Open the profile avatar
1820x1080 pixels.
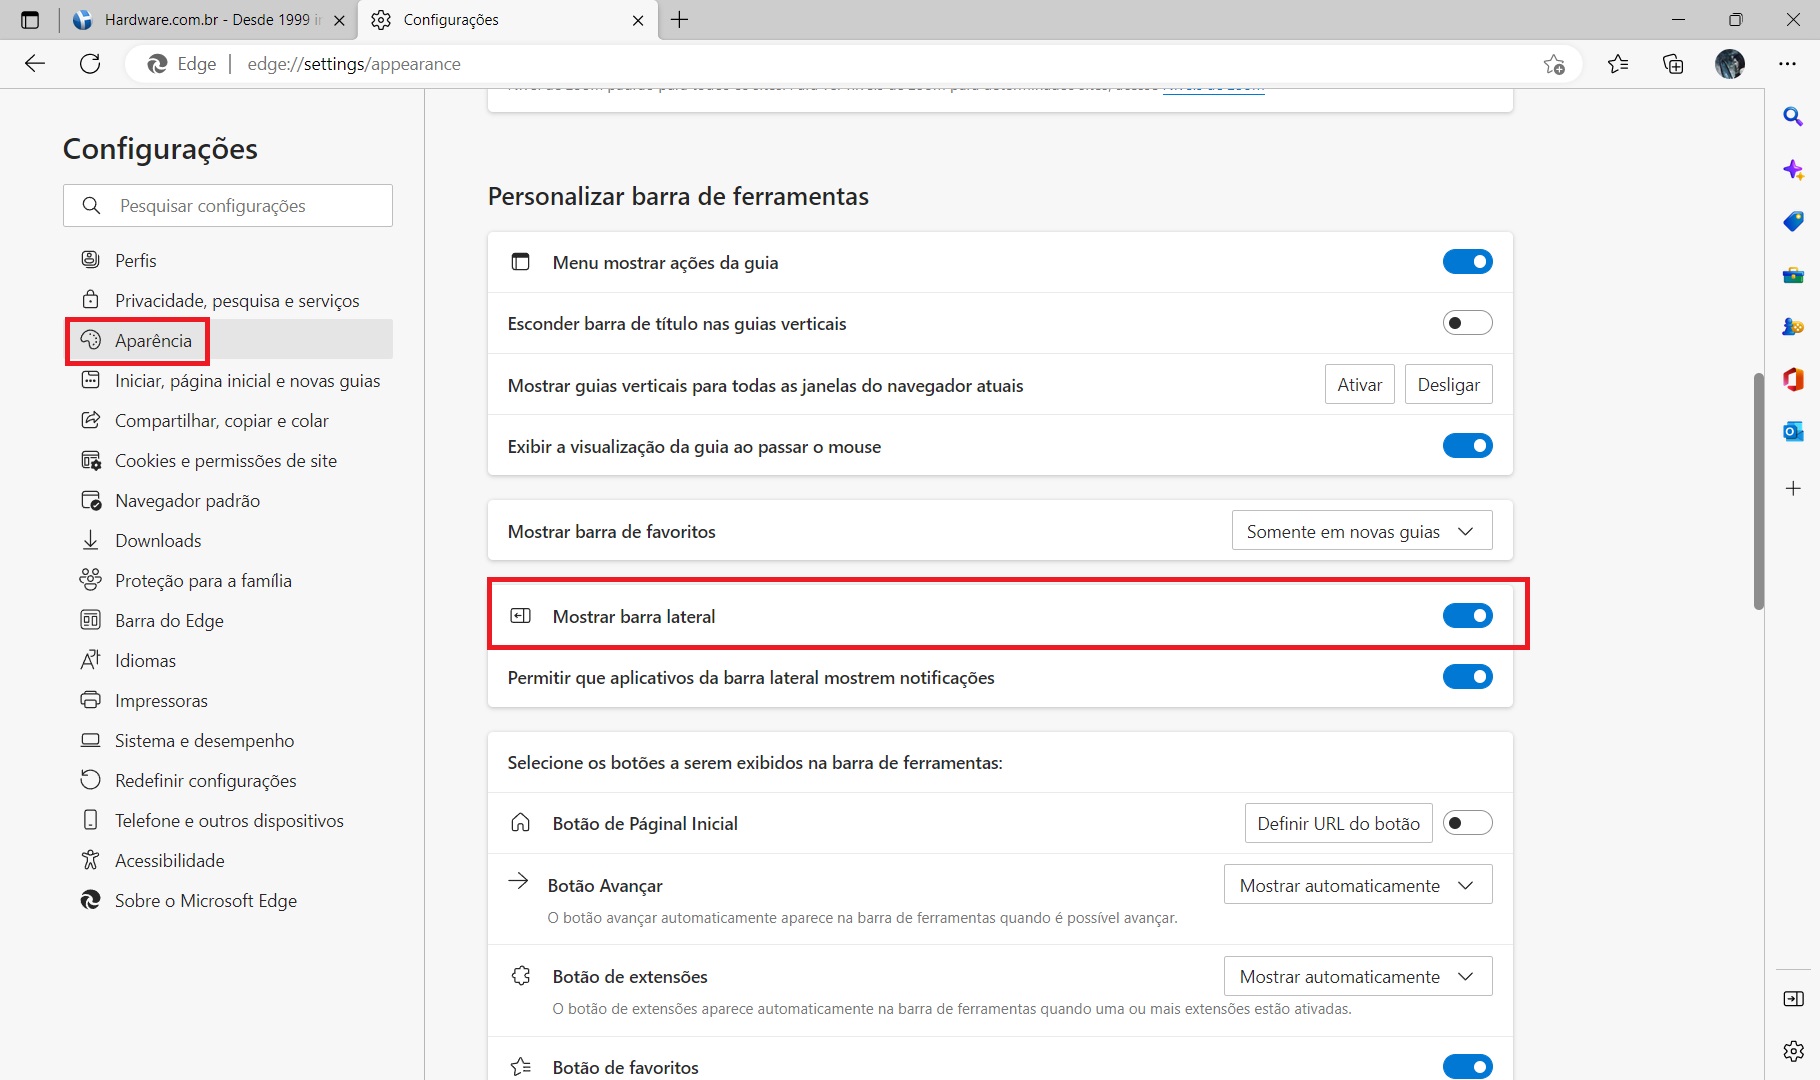(x=1730, y=64)
